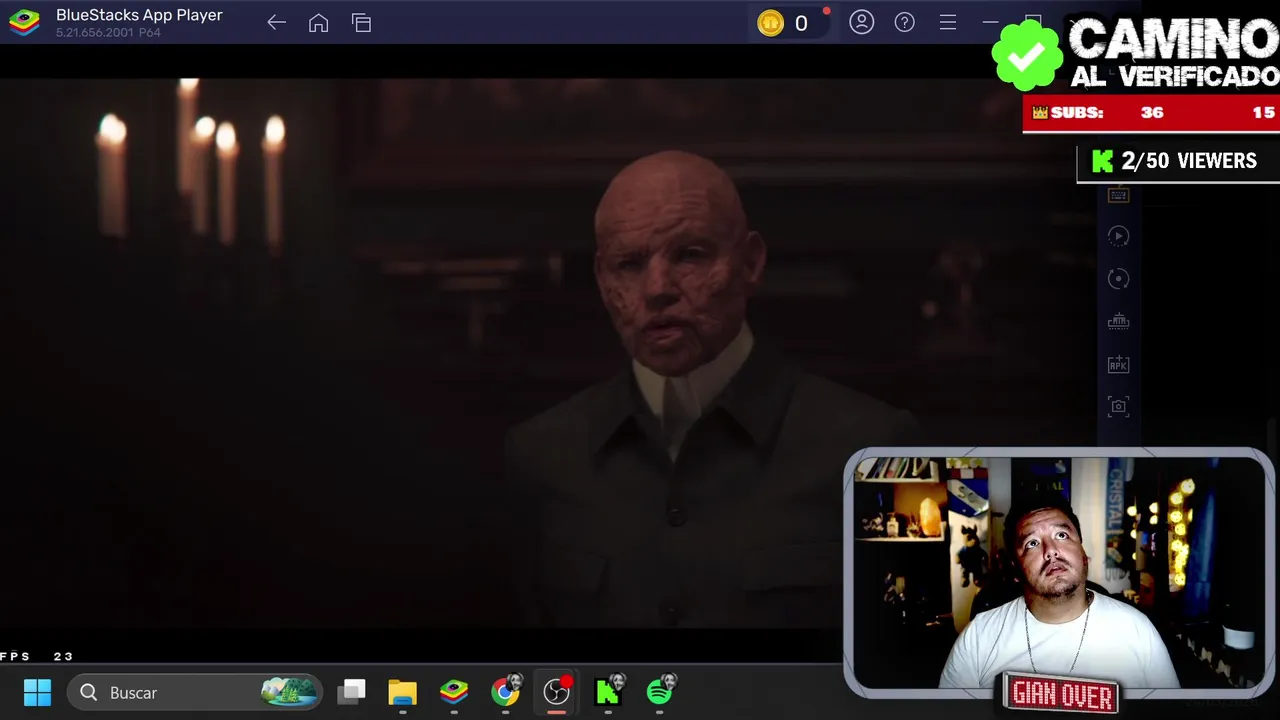Open BlueStacks help menu
This screenshot has height=720, width=1280.
[x=904, y=22]
